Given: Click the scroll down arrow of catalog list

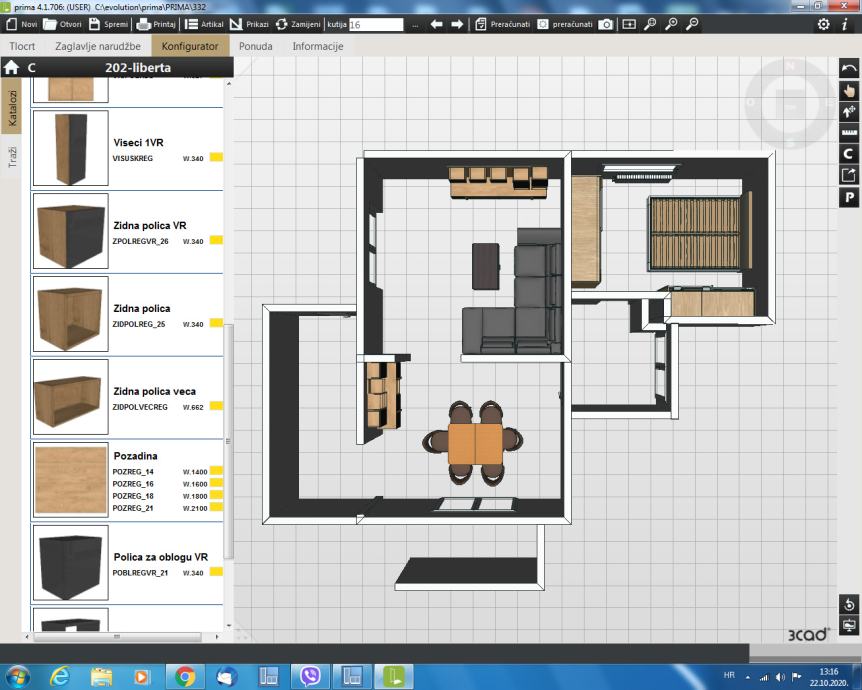Looking at the screenshot, I should (229, 626).
